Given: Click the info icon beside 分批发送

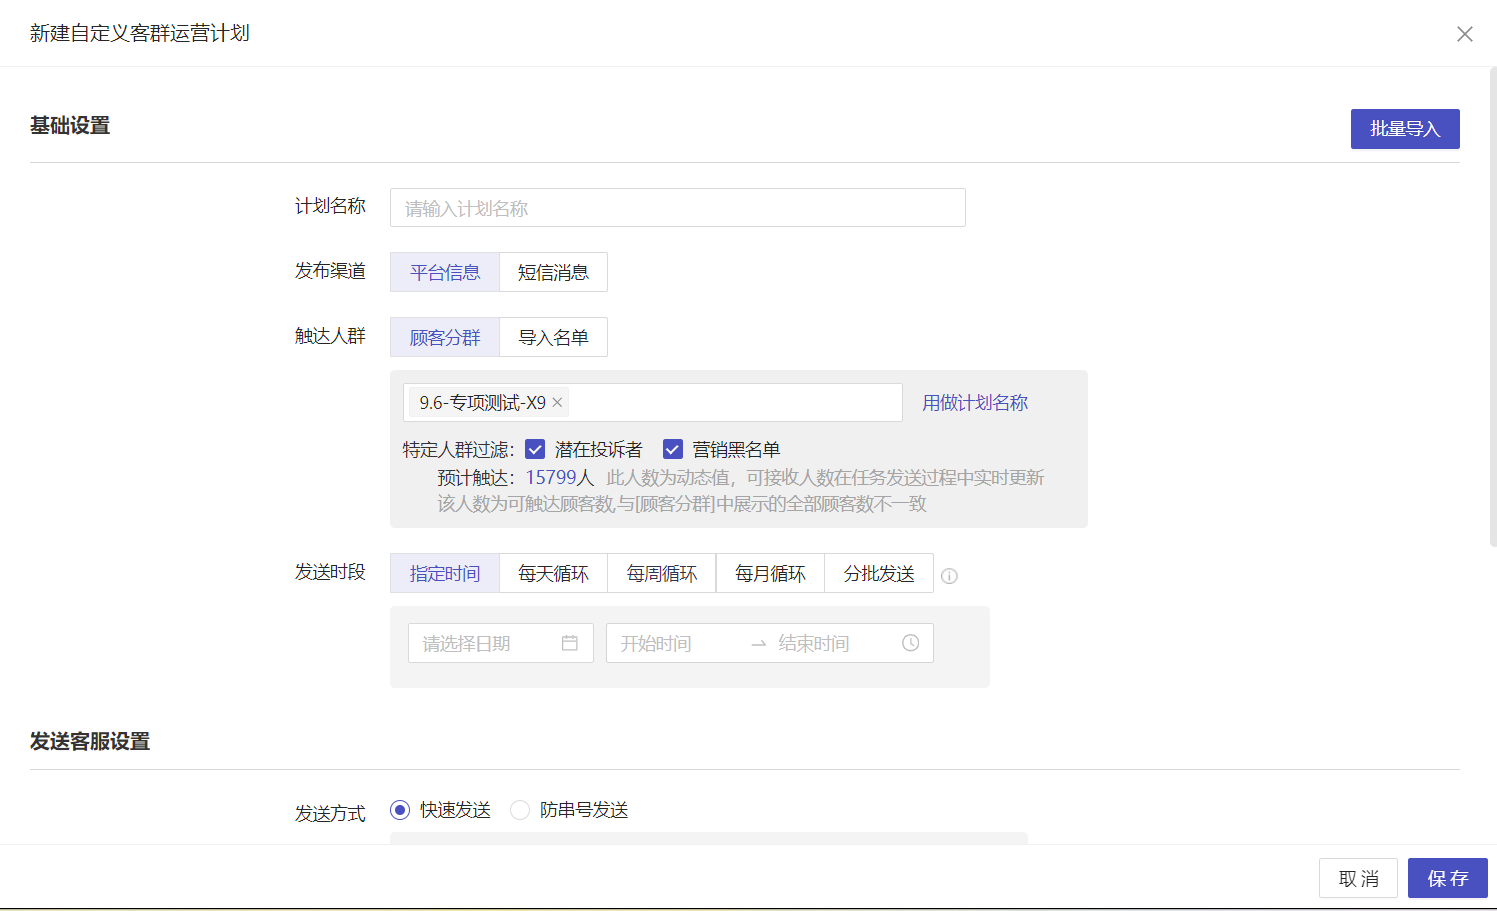Looking at the screenshot, I should pos(950,576).
